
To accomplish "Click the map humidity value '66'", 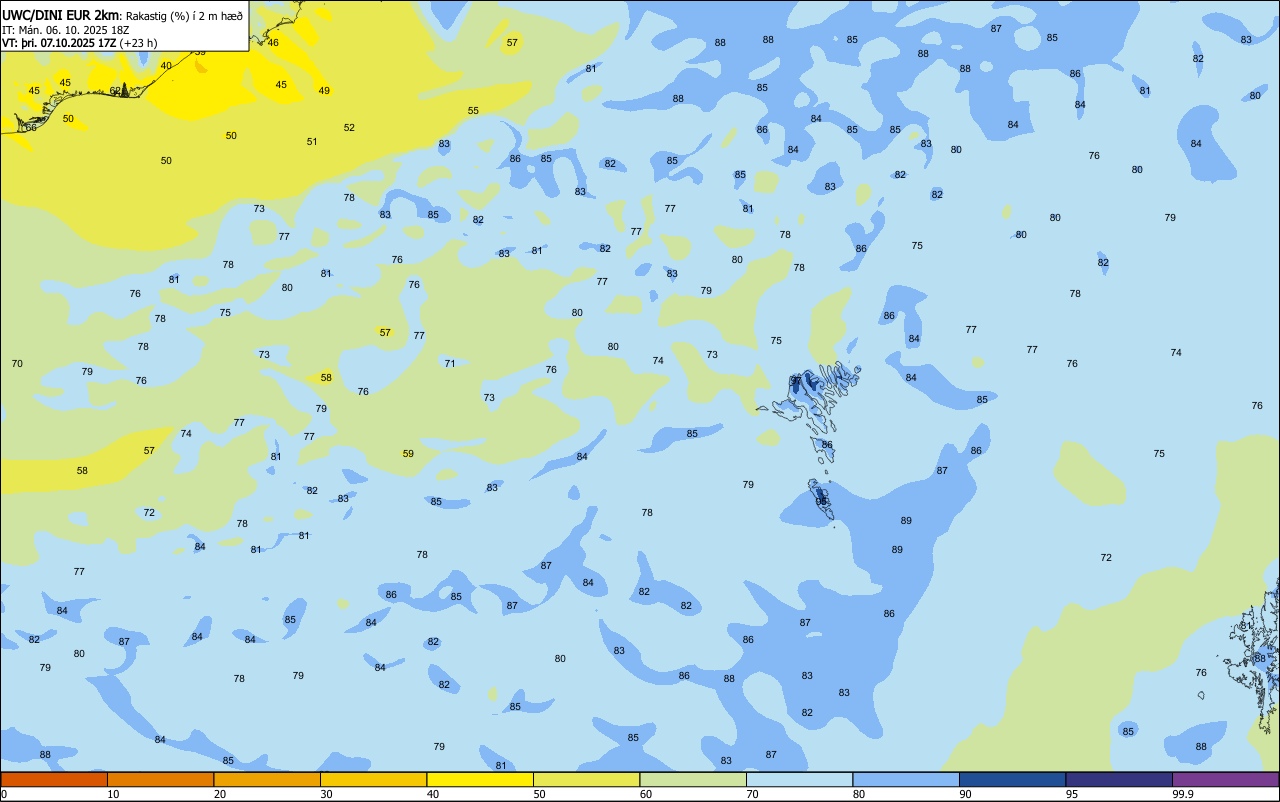I will click(31, 127).
